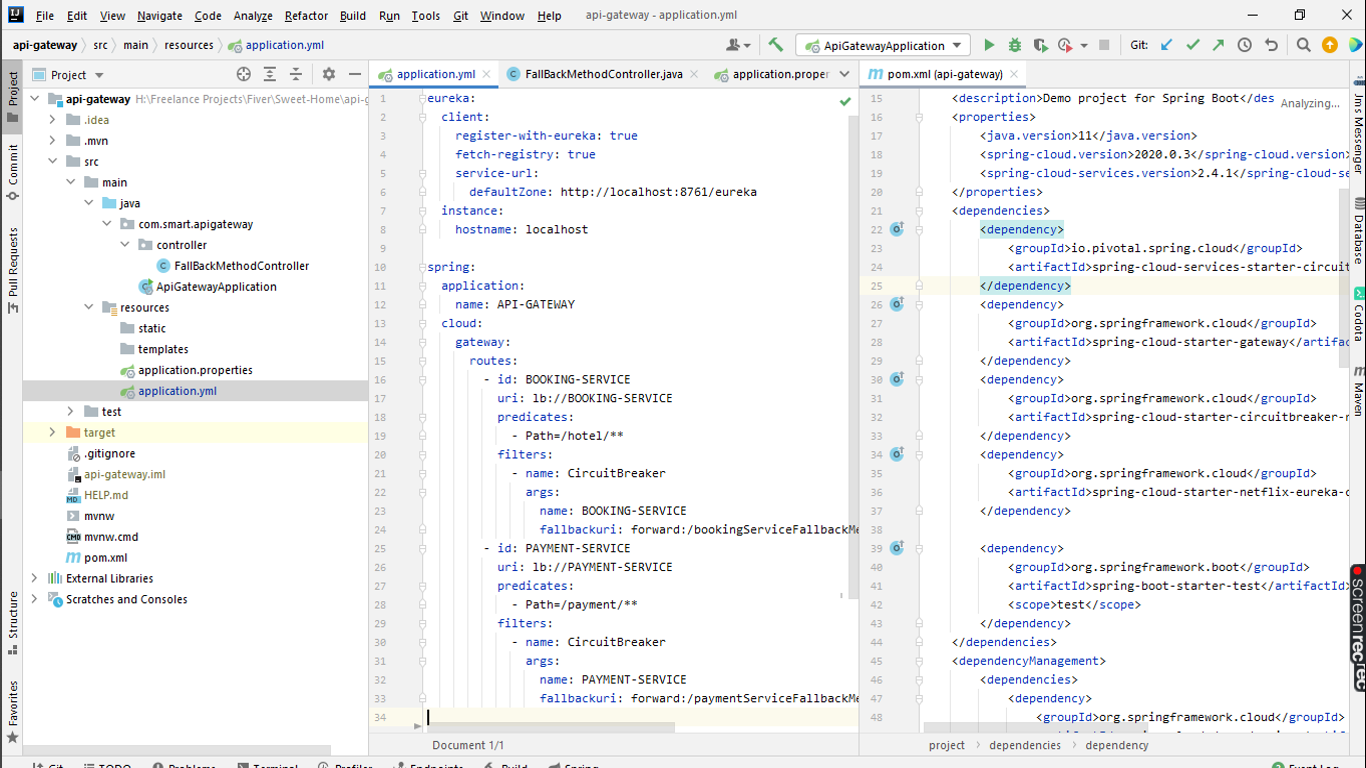This screenshot has width=1366, height=768.
Task: Open Search Everywhere magnifier icon
Action: pyautogui.click(x=1303, y=45)
